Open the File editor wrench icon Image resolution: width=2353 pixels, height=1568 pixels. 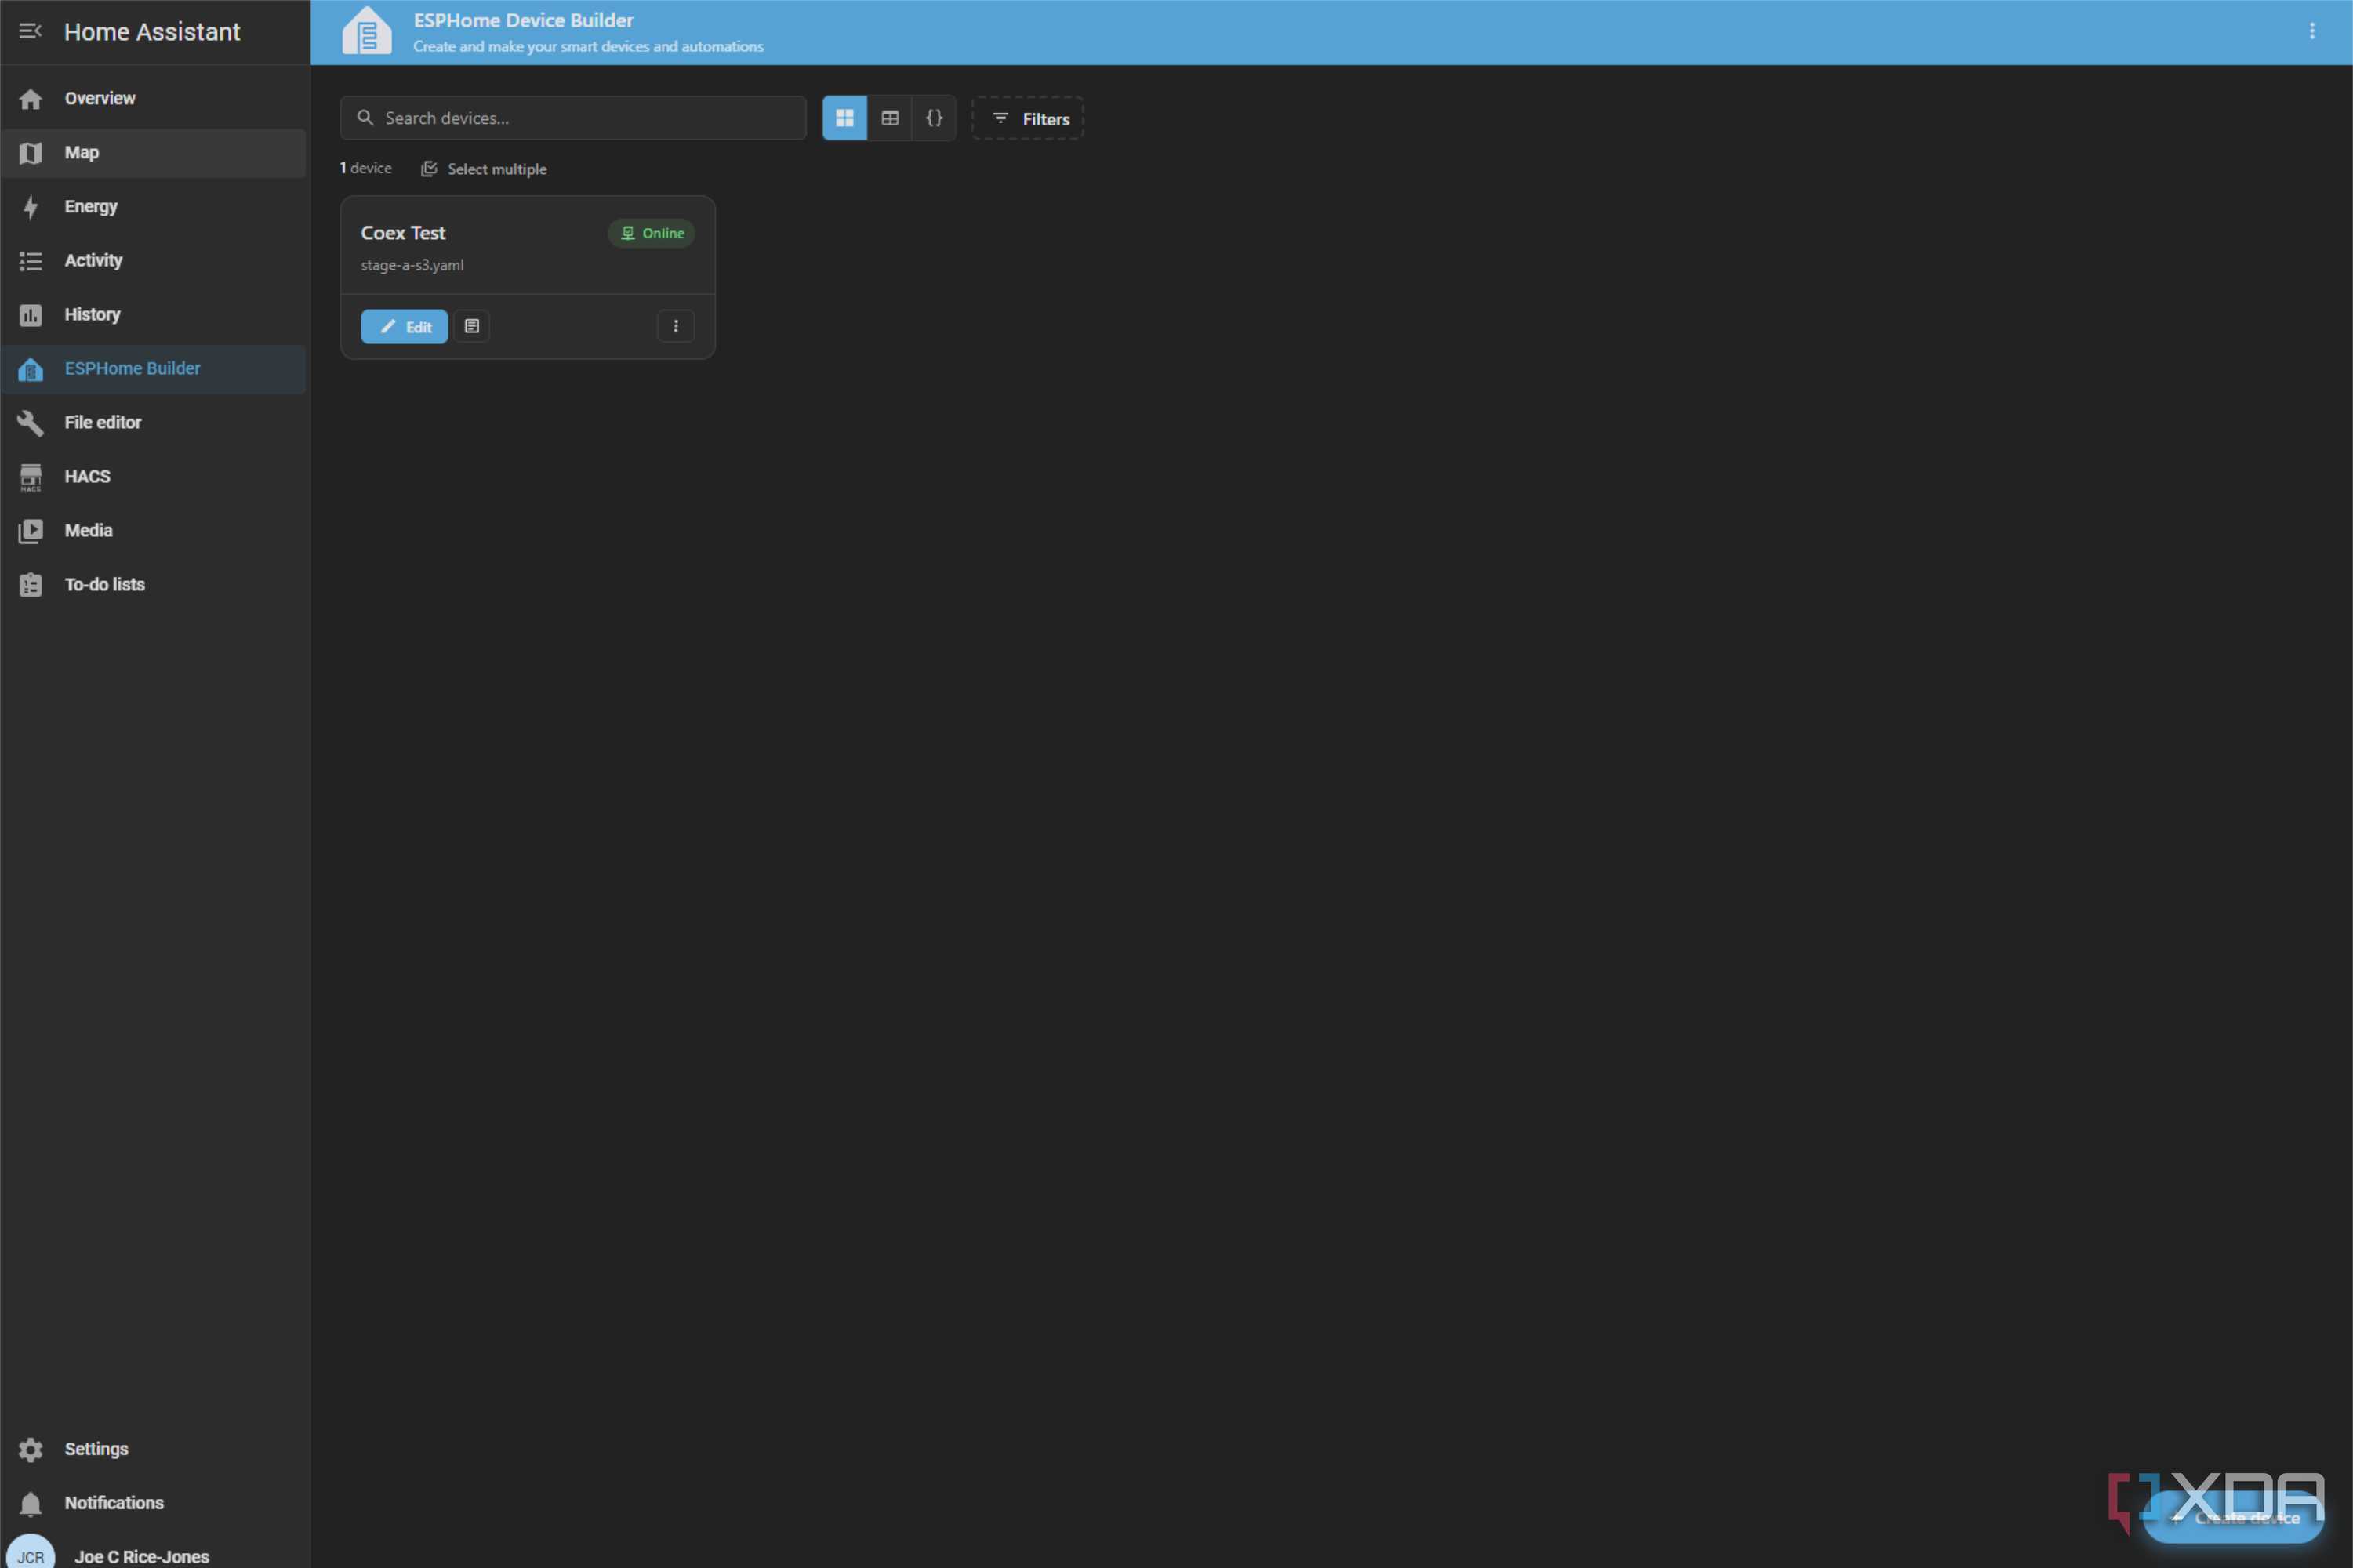(31, 422)
